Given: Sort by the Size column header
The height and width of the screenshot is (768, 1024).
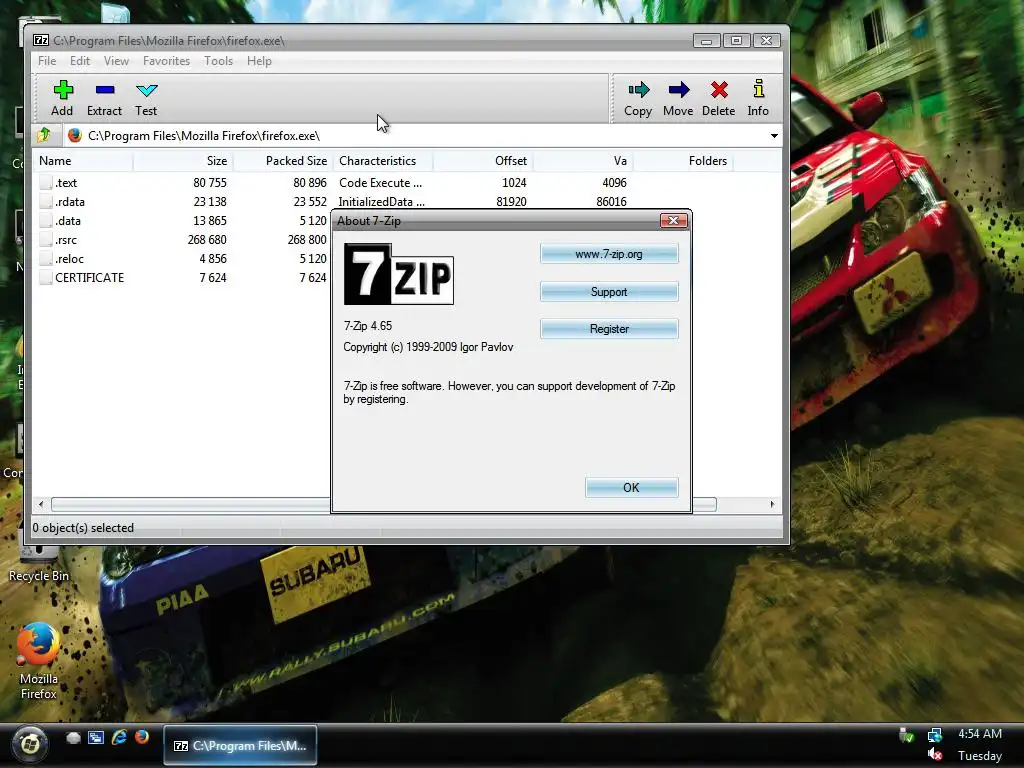Looking at the screenshot, I should 183,161.
